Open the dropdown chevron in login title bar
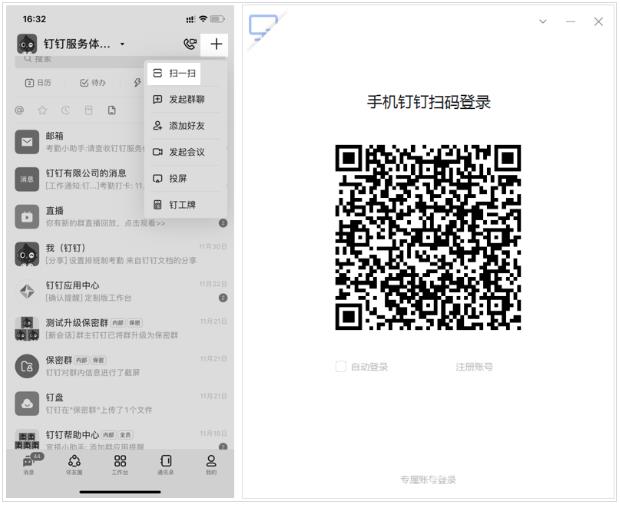The width and height of the screenshot is (620, 505). 543,22
